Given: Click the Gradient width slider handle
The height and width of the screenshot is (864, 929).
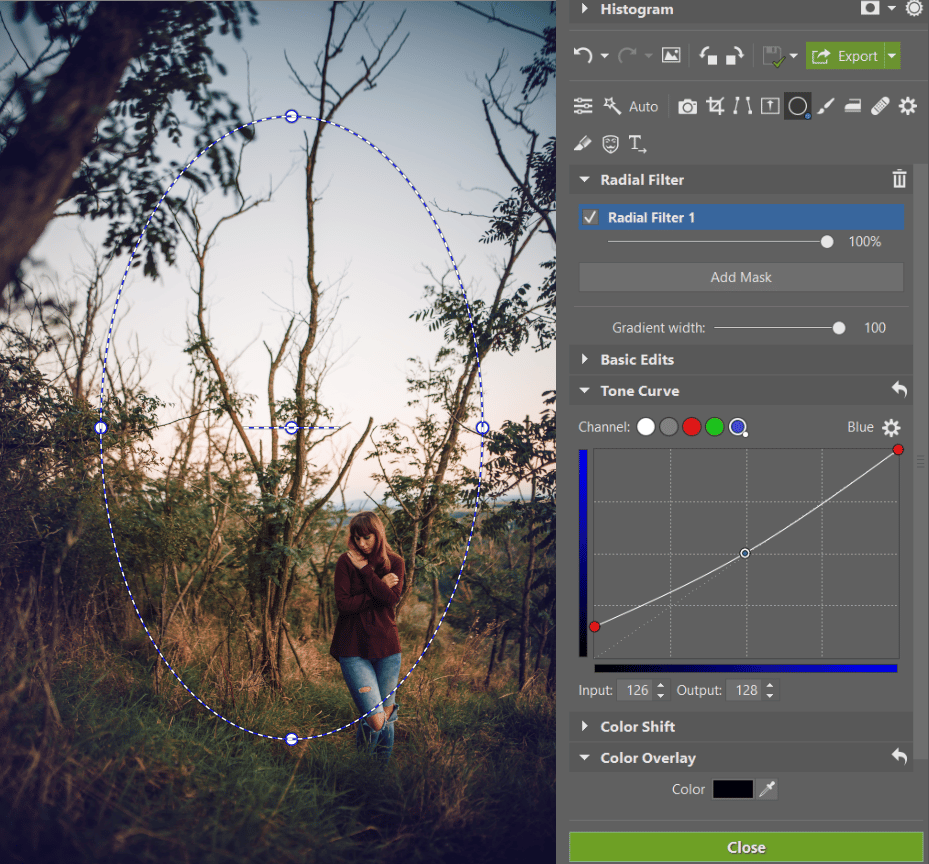Looking at the screenshot, I should (839, 328).
